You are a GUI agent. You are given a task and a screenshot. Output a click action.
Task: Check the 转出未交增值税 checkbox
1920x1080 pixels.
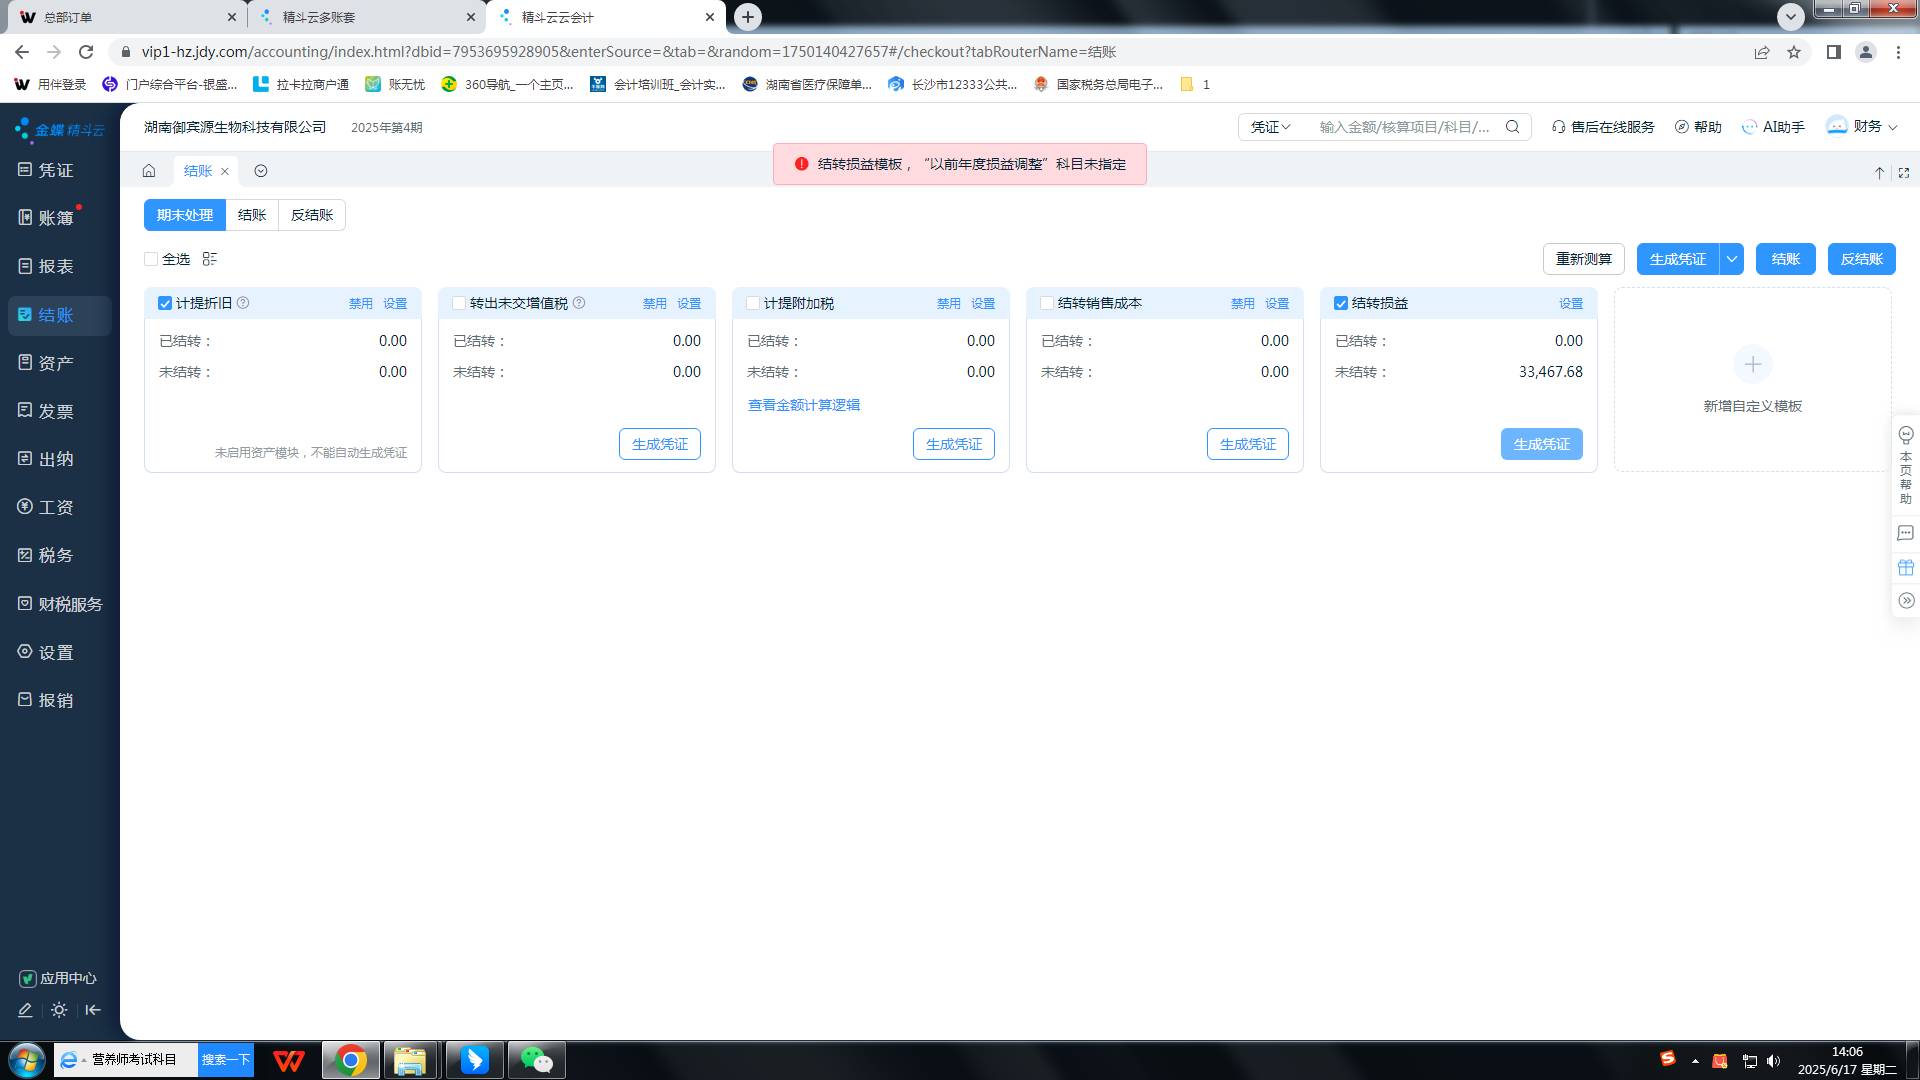coord(459,303)
